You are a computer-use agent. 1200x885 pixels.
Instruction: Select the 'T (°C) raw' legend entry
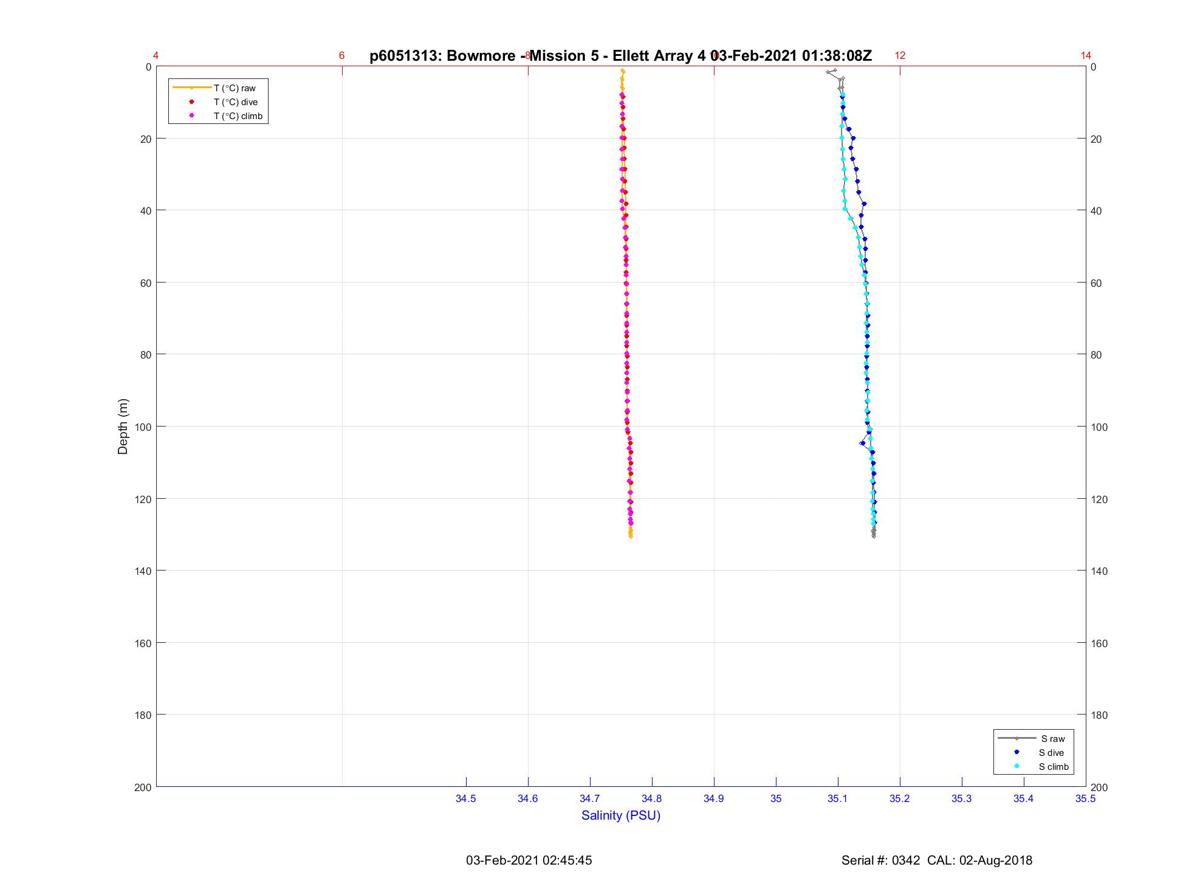click(x=235, y=88)
